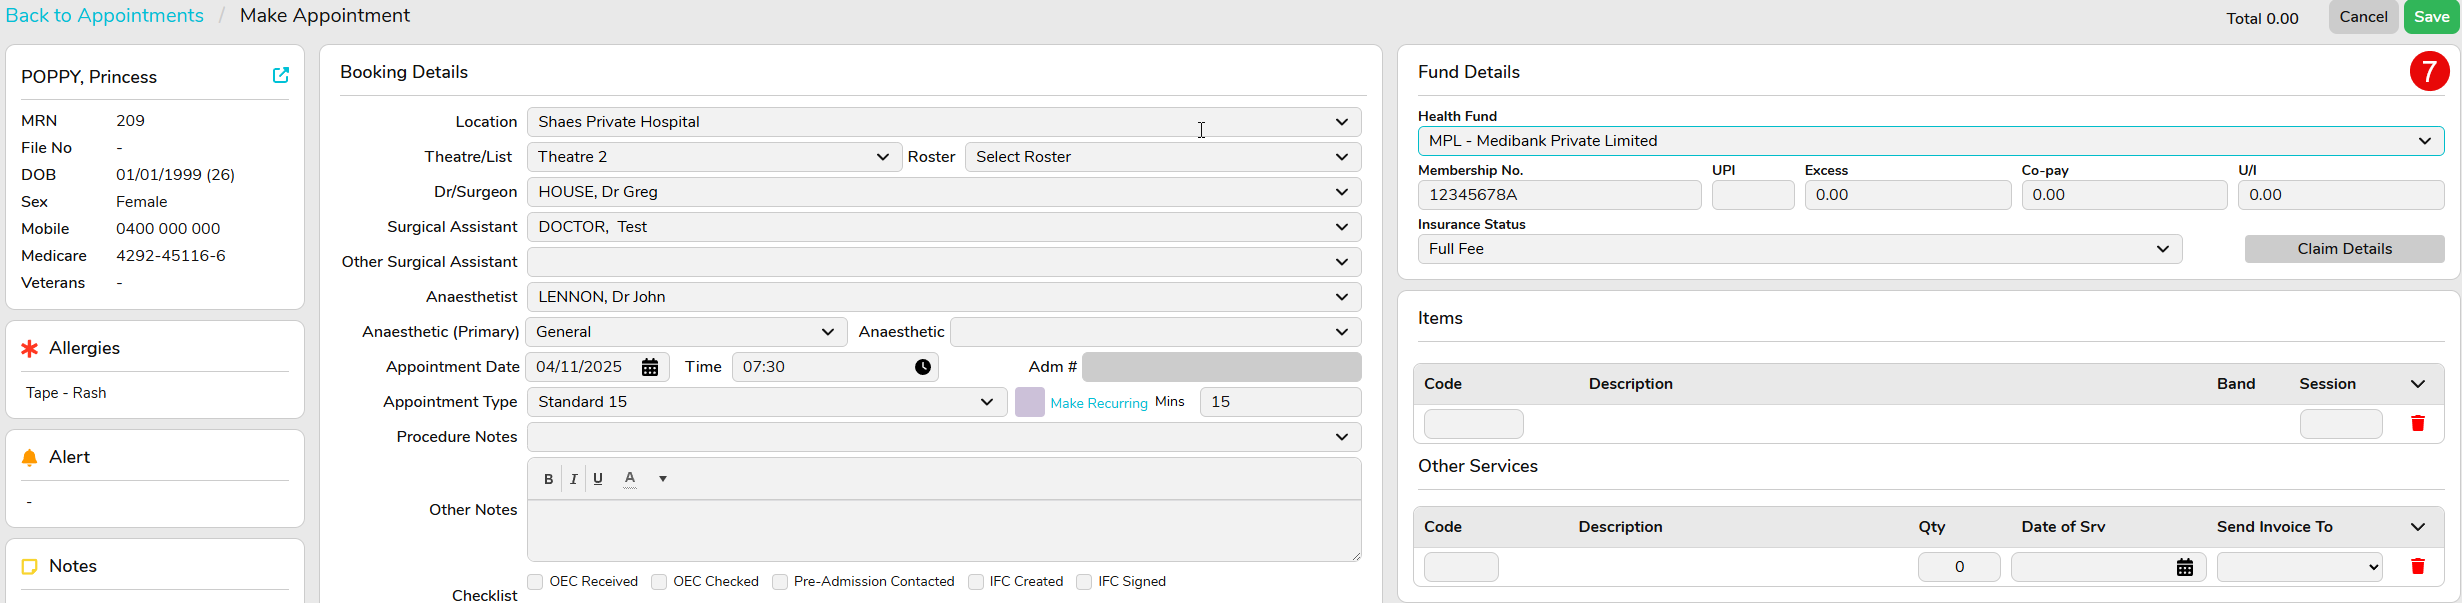Click the clock icon in Time field

tap(922, 367)
